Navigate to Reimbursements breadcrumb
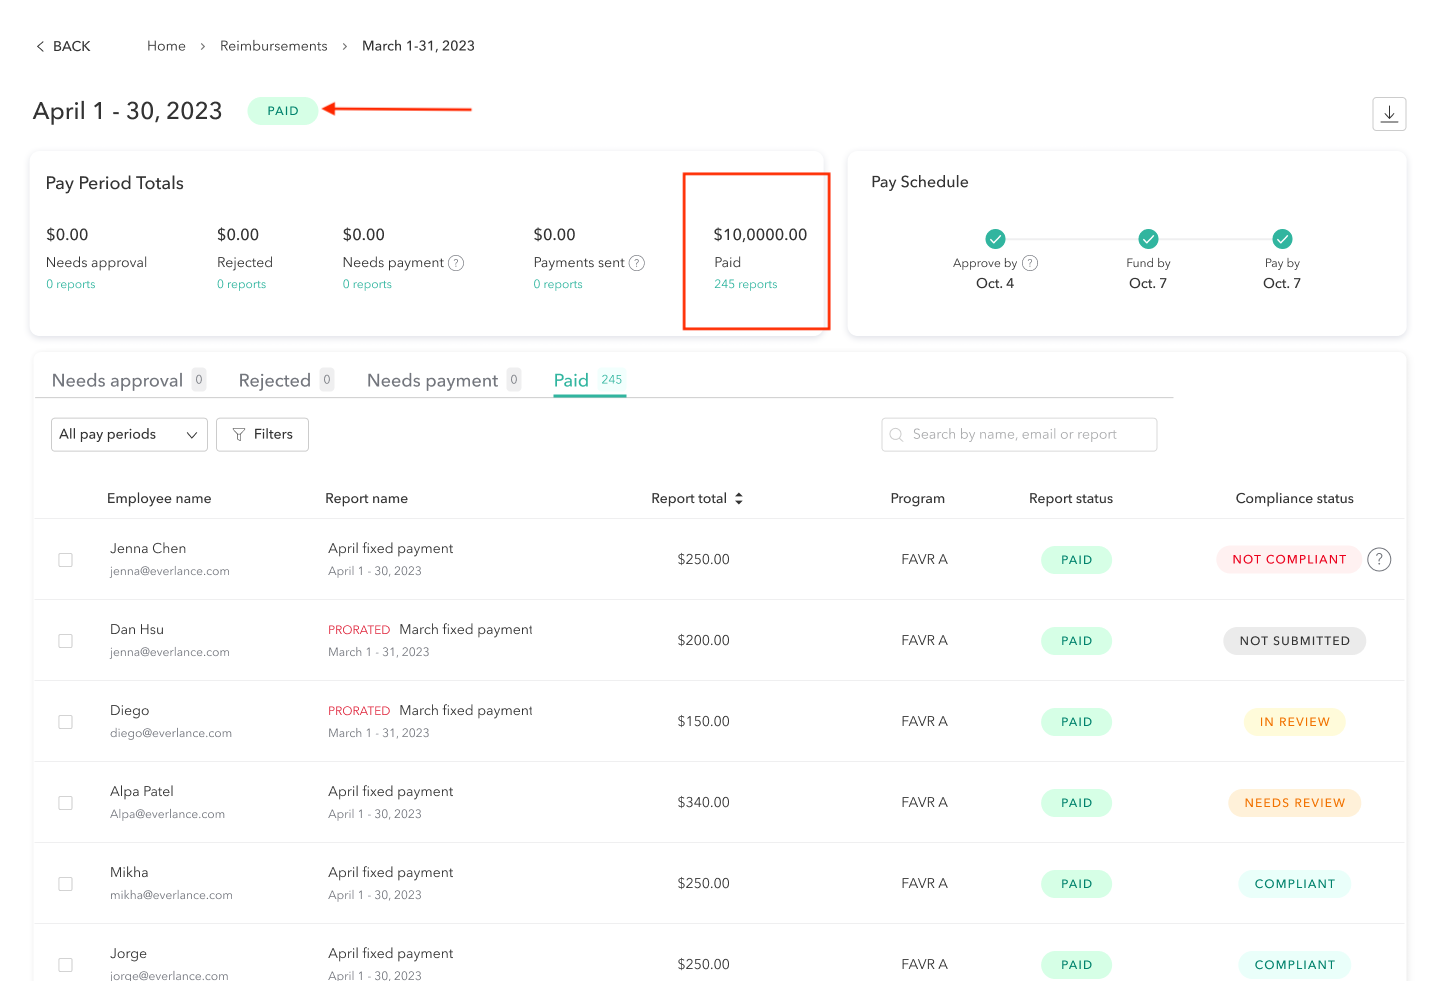The width and height of the screenshot is (1440, 981). click(273, 46)
